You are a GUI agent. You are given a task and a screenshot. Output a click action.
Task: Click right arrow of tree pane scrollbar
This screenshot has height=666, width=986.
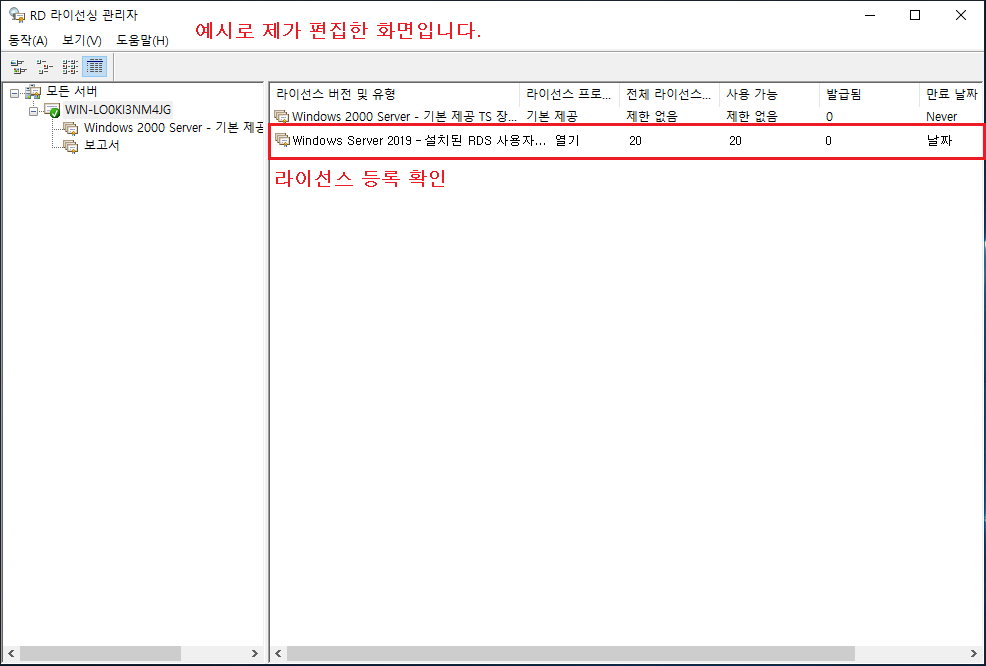tap(254, 653)
